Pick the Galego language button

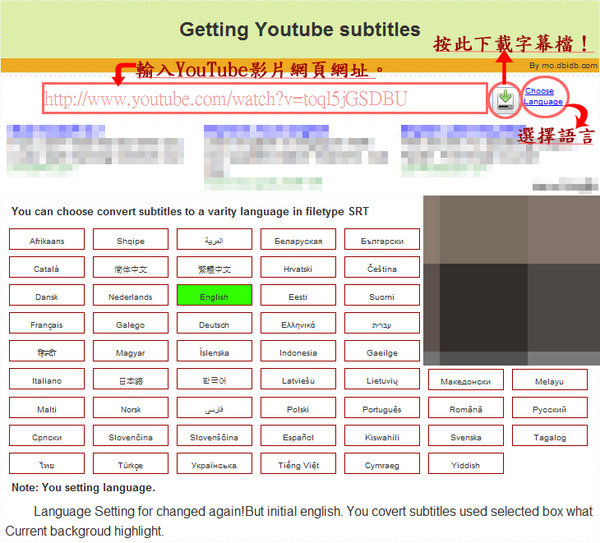pyautogui.click(x=130, y=323)
